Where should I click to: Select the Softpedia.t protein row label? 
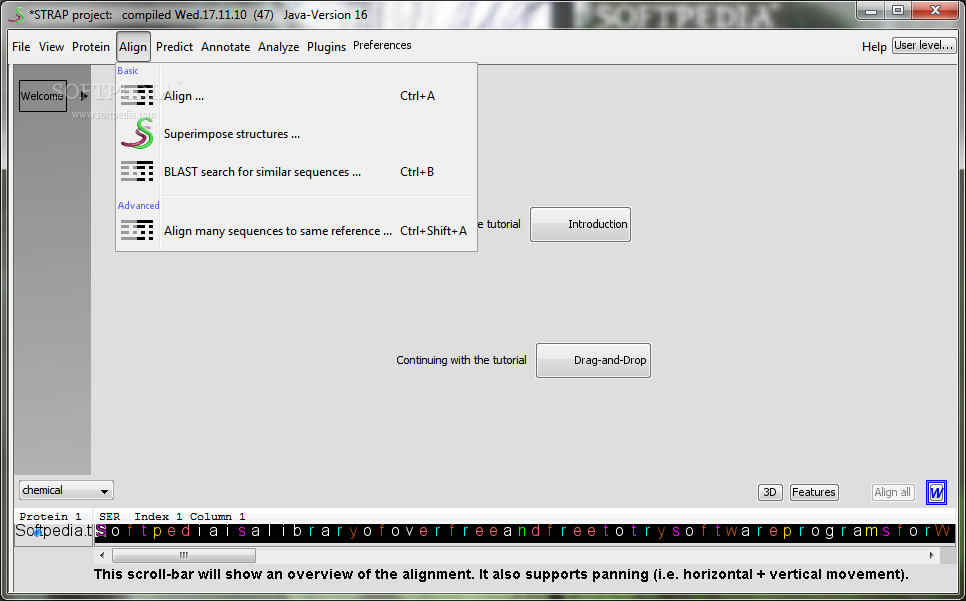pyautogui.click(x=53, y=531)
